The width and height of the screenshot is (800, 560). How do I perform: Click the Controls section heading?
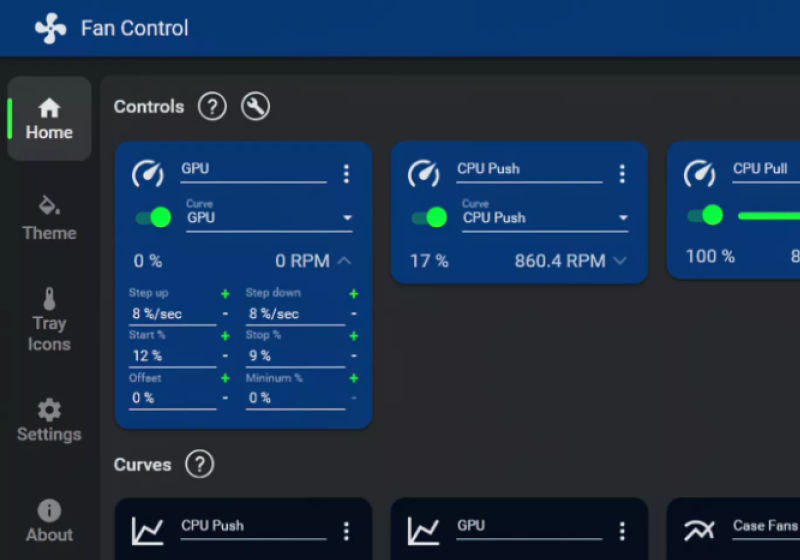(149, 107)
